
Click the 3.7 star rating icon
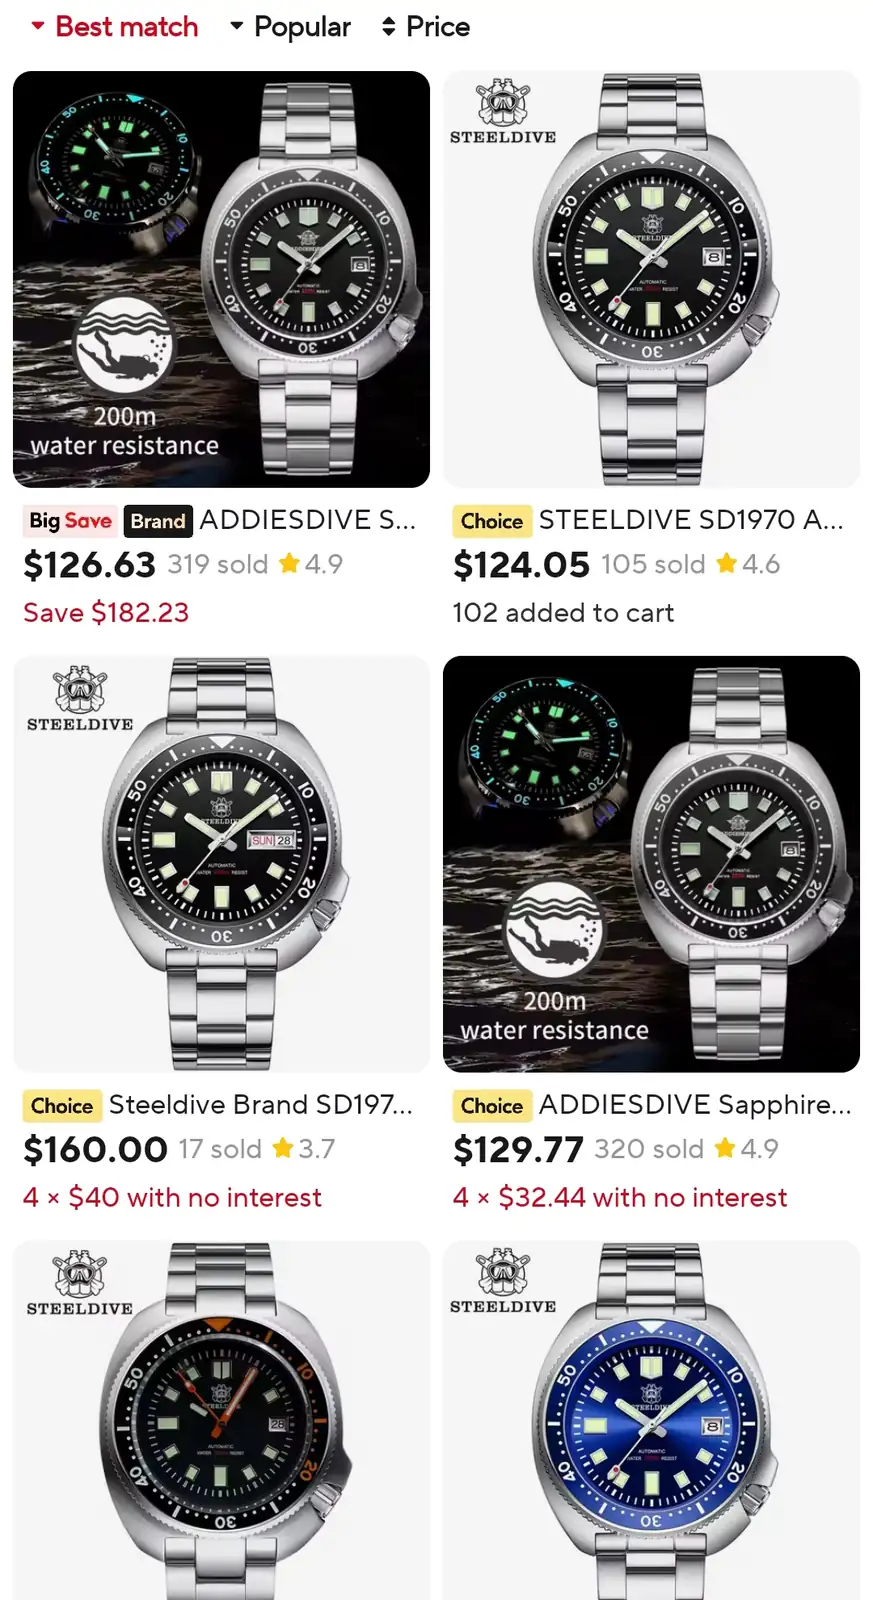click(x=283, y=1148)
